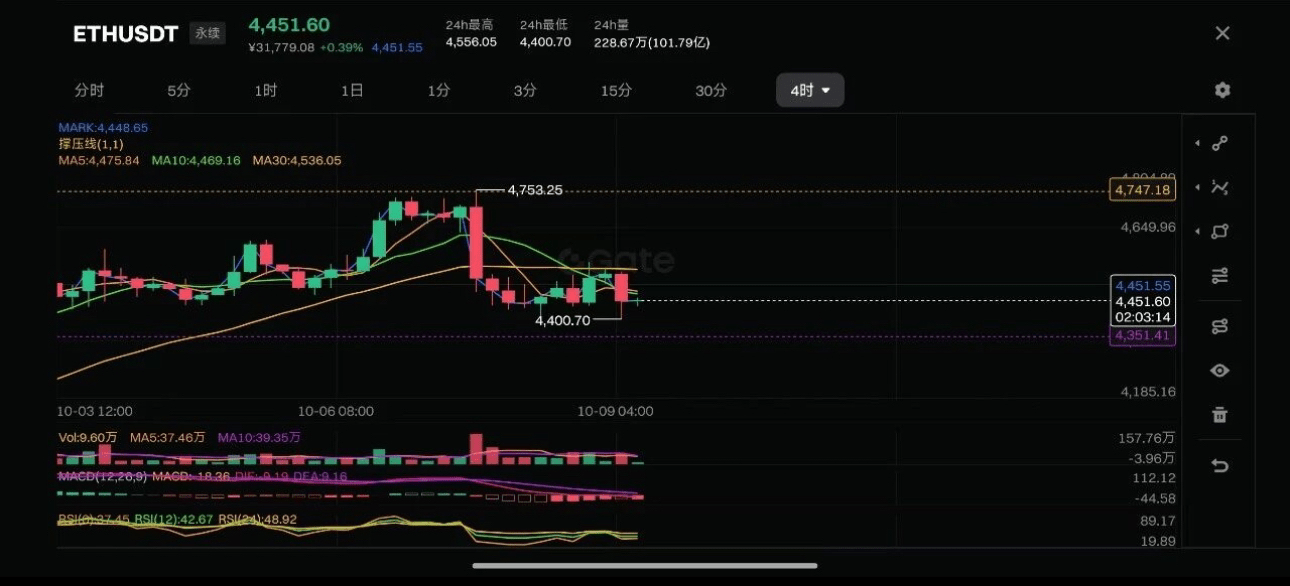
Task: Open chart settings gear icon
Action: (x=1222, y=90)
